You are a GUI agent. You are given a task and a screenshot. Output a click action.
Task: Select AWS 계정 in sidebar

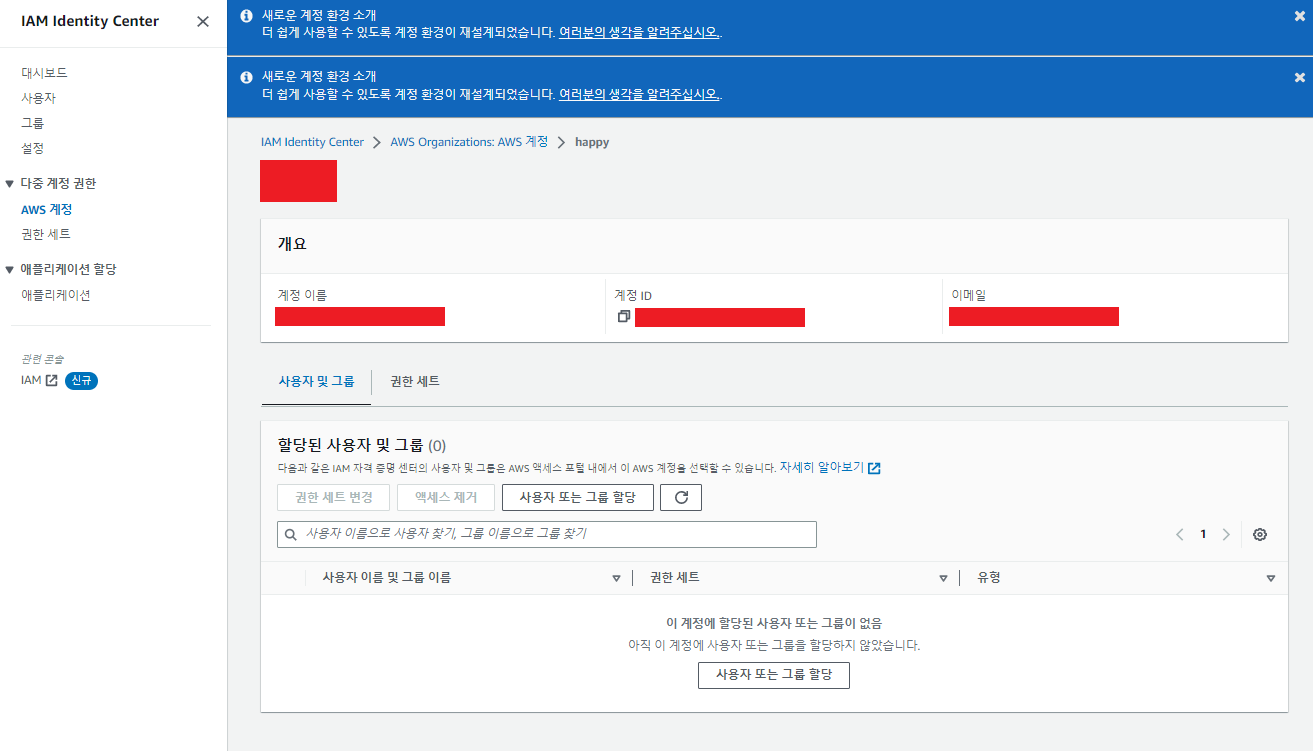pos(46,210)
